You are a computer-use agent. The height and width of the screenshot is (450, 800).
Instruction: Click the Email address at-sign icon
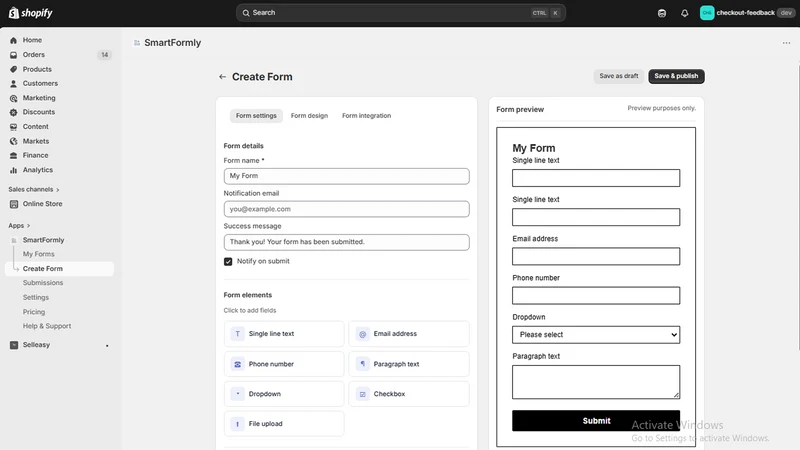point(362,334)
